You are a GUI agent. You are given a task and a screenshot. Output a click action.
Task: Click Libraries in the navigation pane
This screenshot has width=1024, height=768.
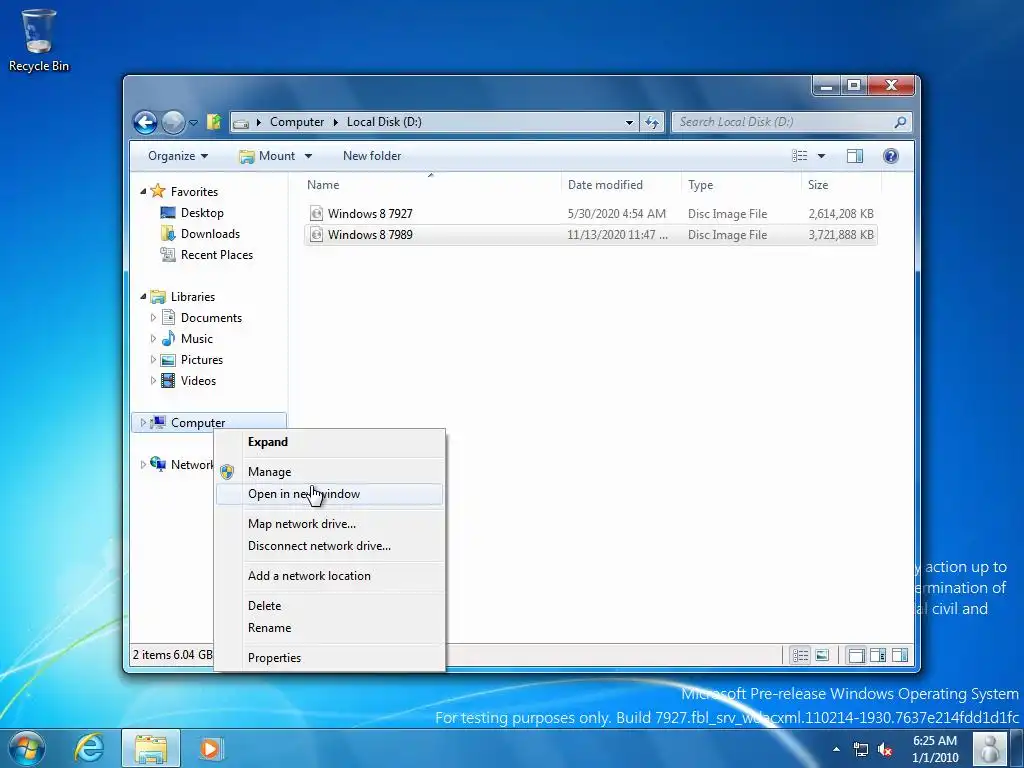click(193, 296)
